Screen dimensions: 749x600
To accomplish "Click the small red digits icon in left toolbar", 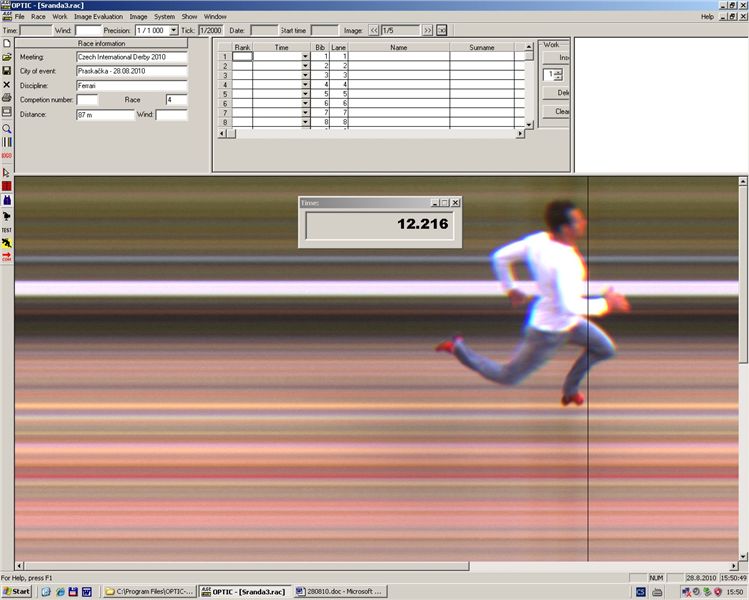I will pyautogui.click(x=7, y=156).
